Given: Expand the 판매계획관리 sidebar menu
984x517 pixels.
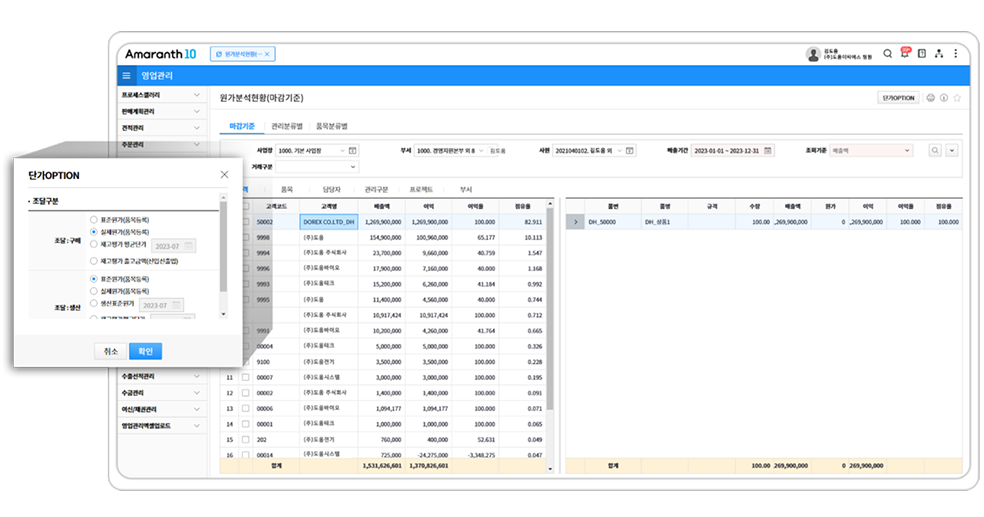Looking at the screenshot, I should tap(161, 111).
